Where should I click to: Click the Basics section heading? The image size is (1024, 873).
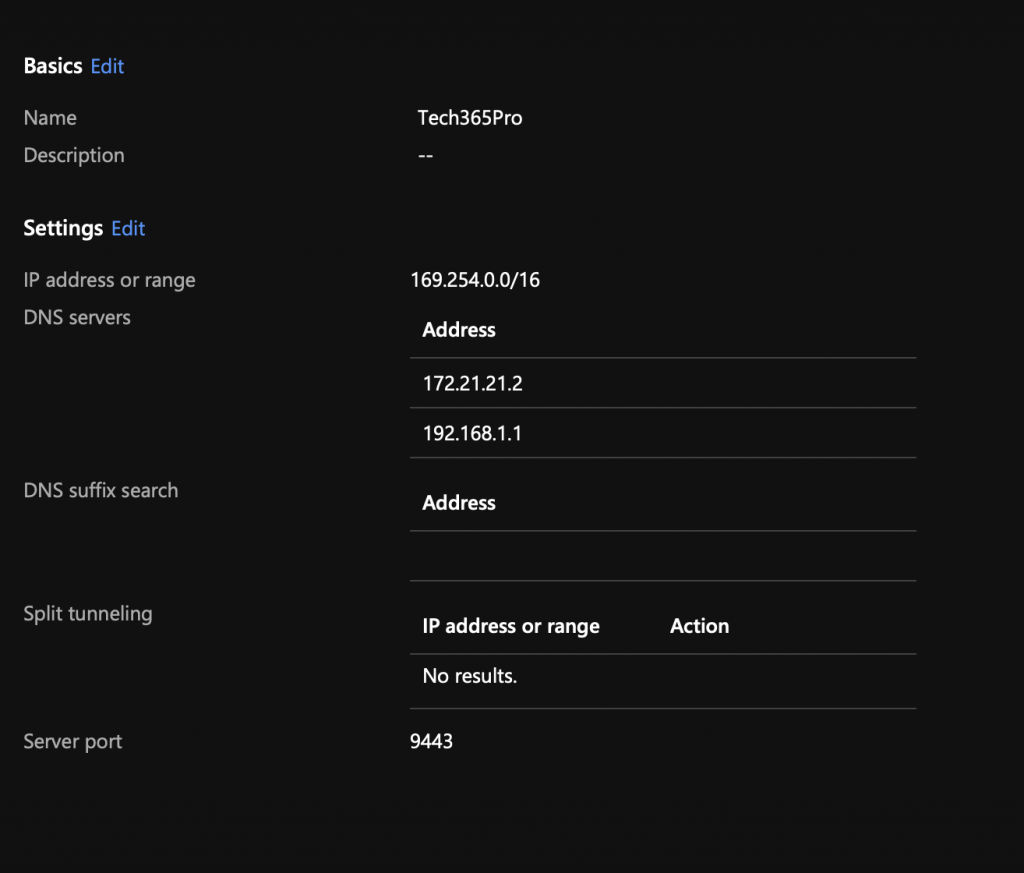(52, 66)
